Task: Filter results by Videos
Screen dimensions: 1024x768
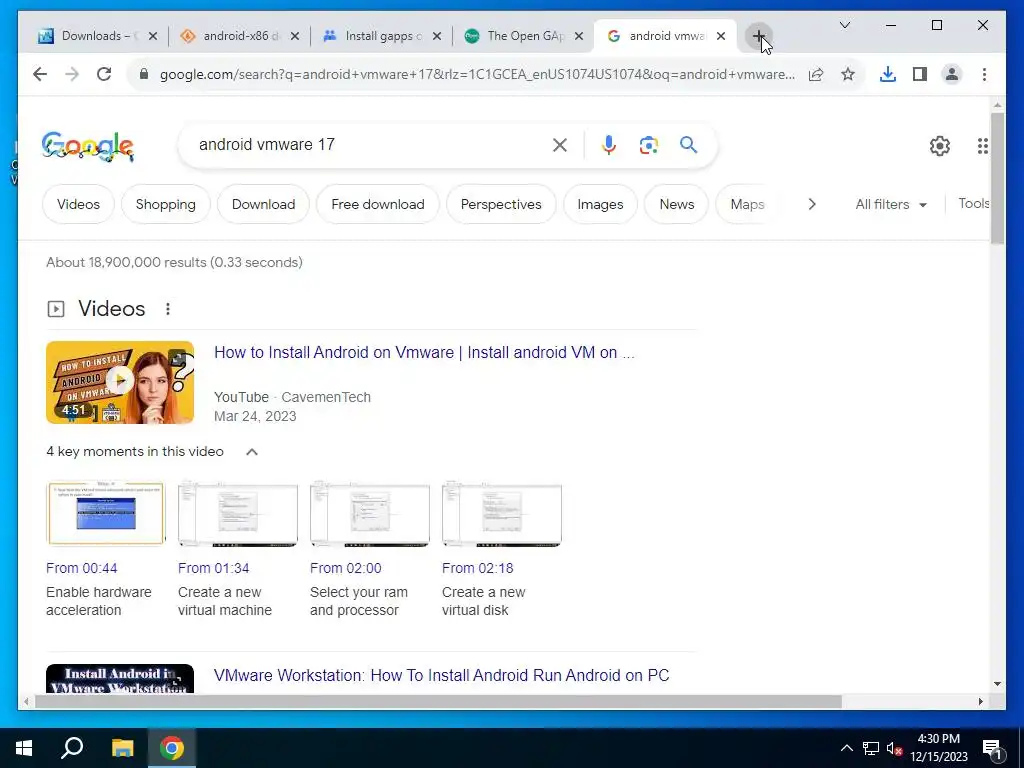Action: 78,204
